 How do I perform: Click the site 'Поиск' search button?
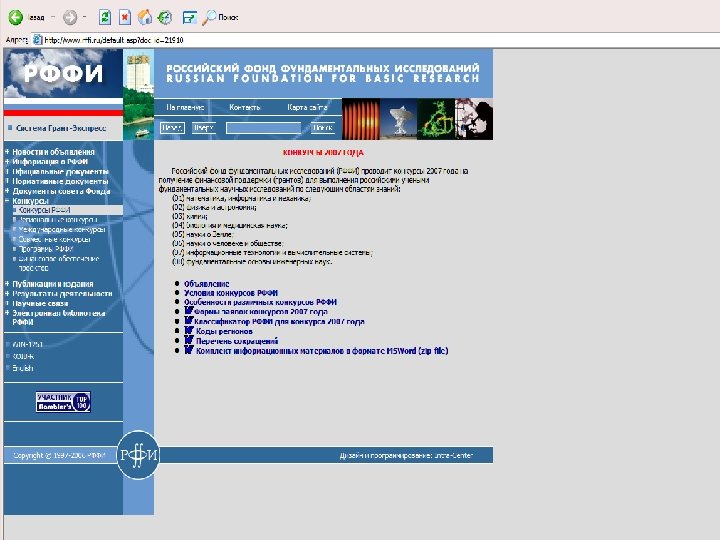(322, 128)
